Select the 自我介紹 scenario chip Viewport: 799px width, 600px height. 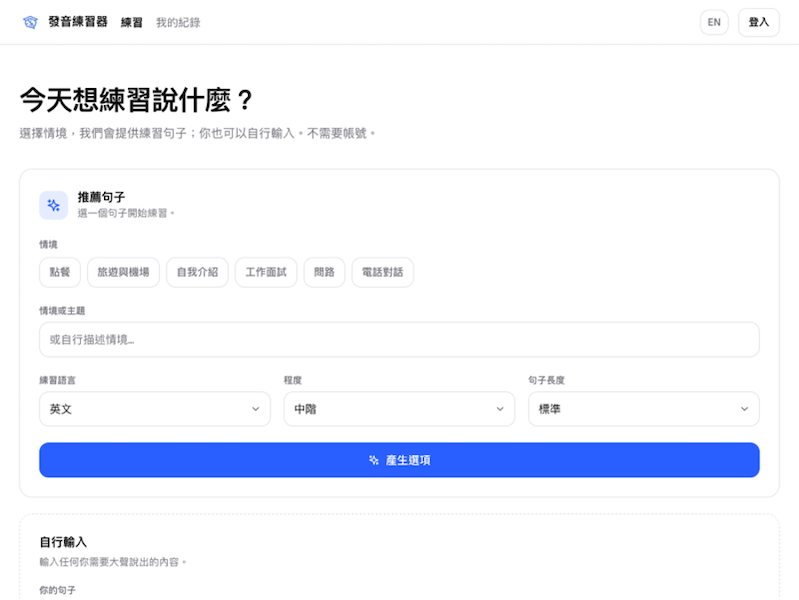tap(197, 272)
